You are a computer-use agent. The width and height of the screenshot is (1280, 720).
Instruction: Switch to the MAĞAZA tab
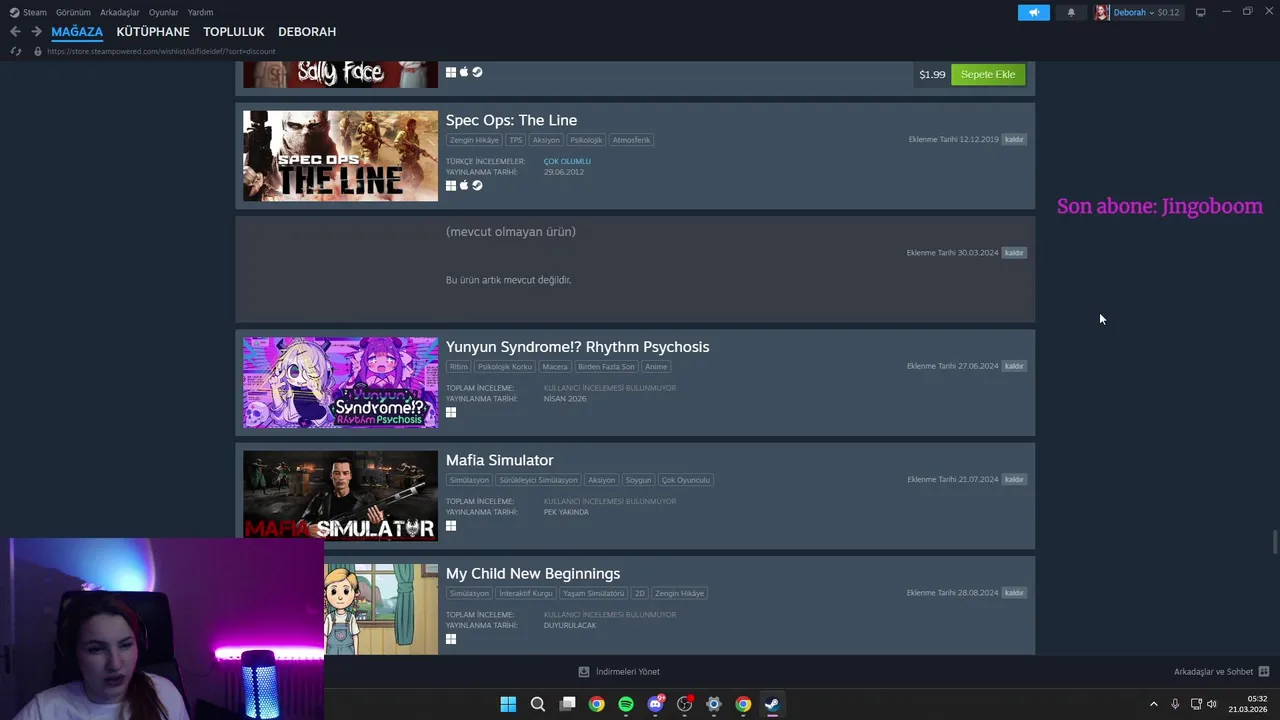click(77, 32)
